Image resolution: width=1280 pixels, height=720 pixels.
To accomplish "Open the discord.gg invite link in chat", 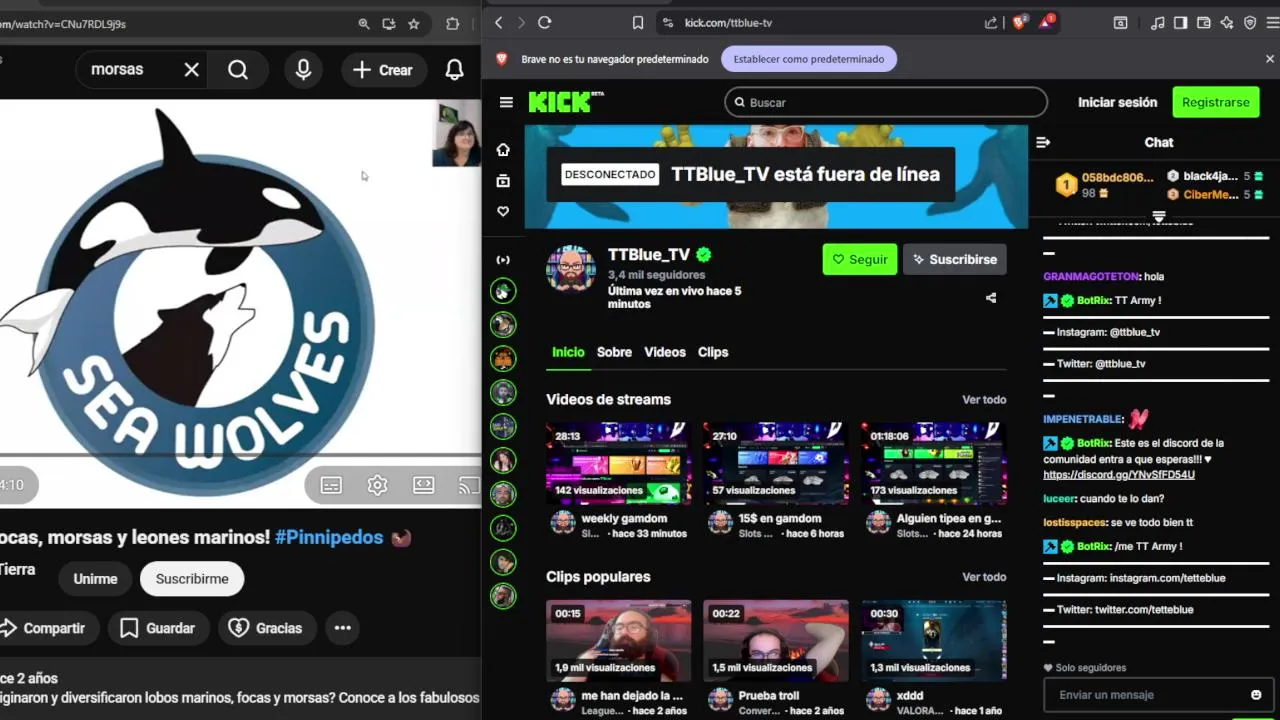I will (x=1119, y=475).
